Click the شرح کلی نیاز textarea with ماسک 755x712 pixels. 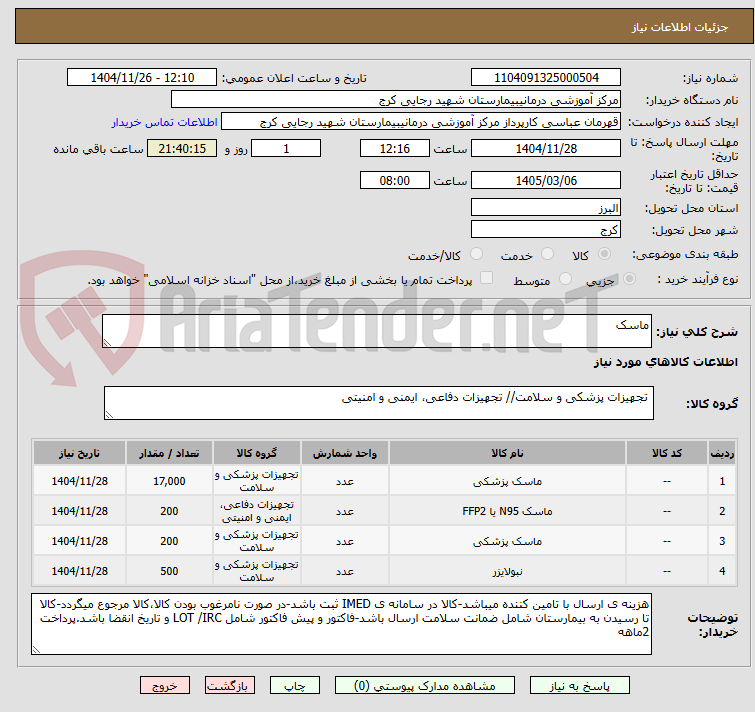(x=377, y=331)
